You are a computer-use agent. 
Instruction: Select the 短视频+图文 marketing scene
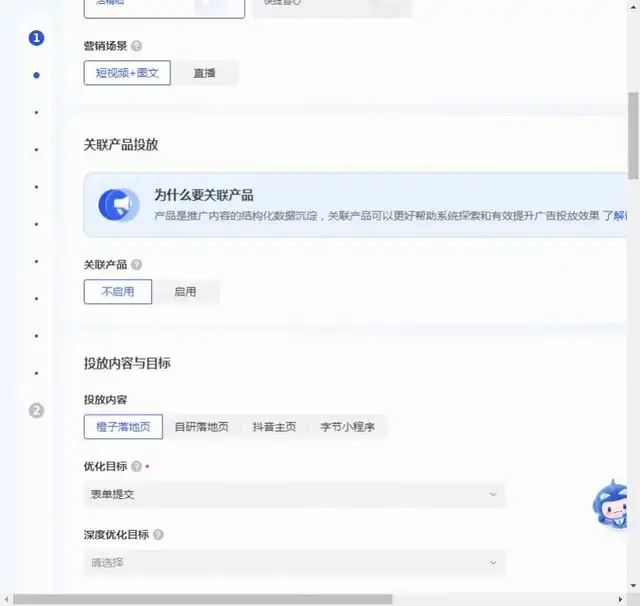pos(127,73)
